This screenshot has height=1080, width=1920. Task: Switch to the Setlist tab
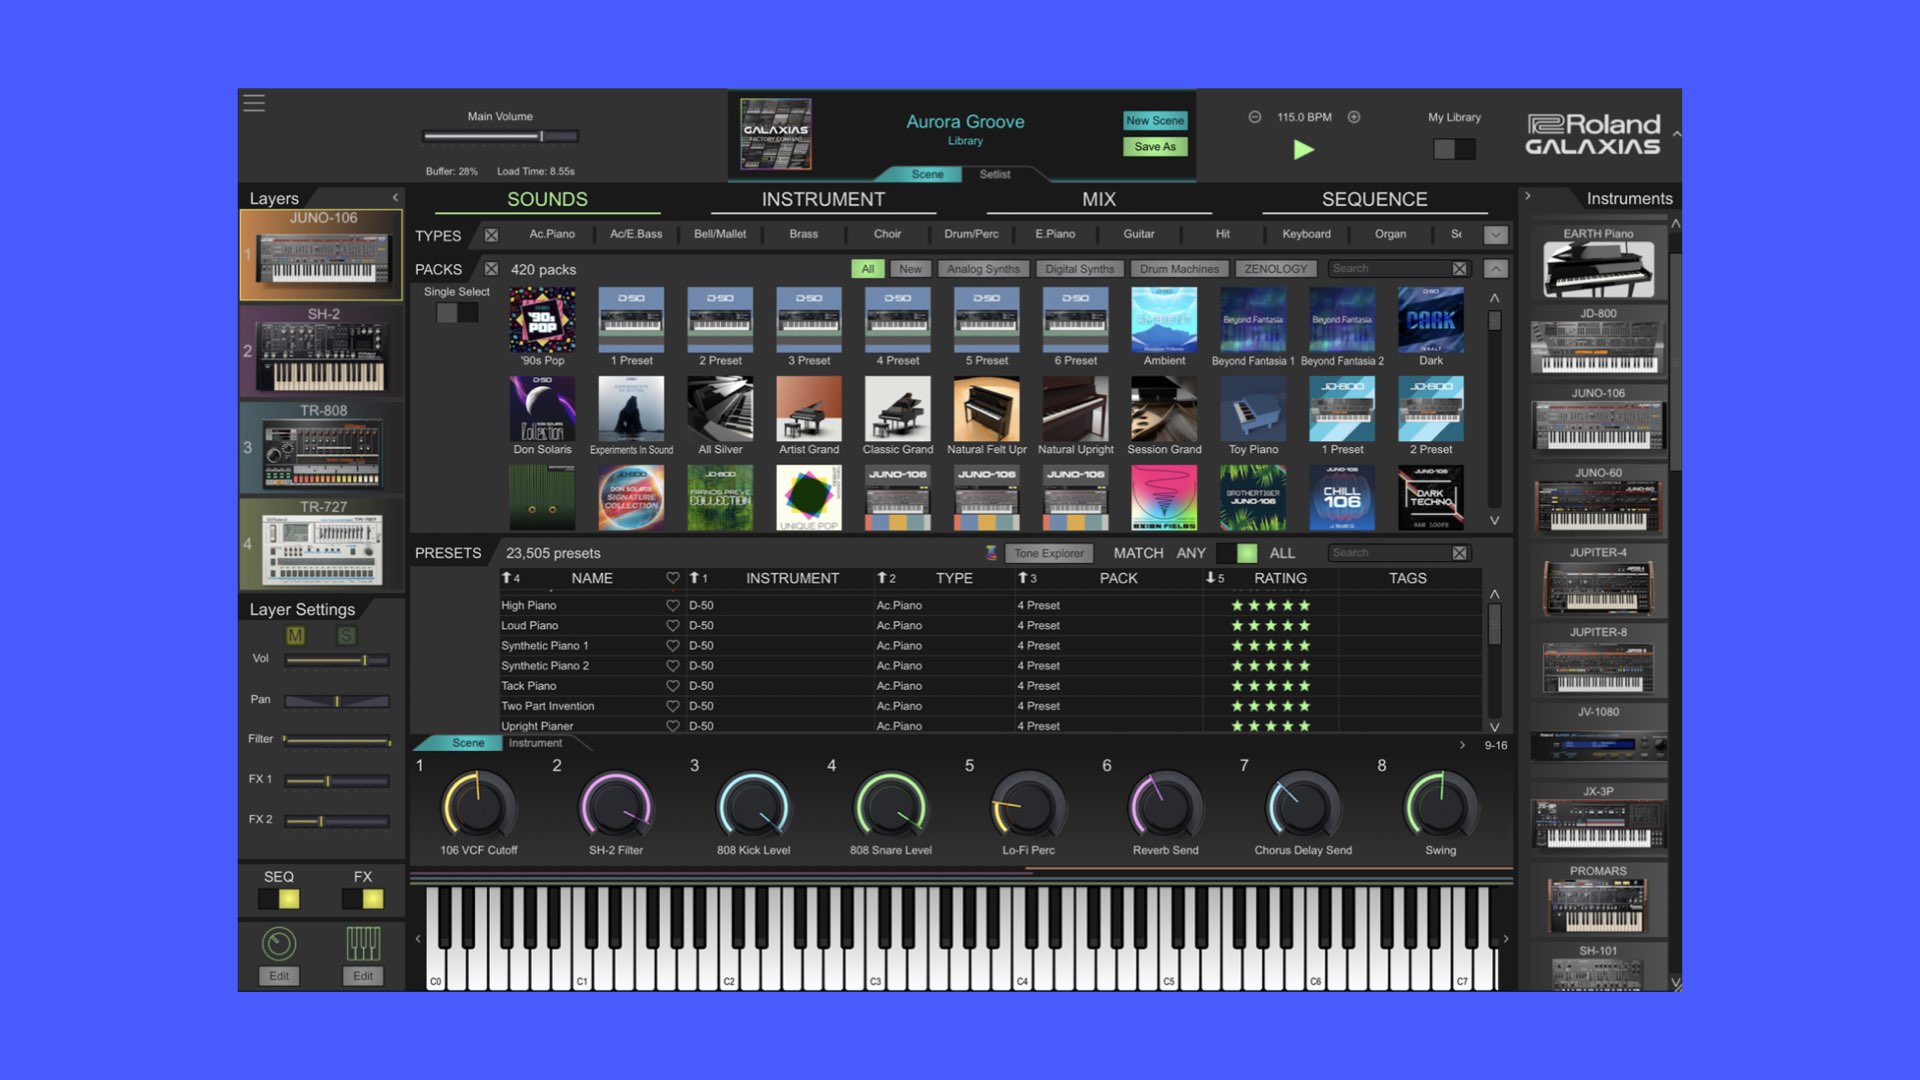994,174
